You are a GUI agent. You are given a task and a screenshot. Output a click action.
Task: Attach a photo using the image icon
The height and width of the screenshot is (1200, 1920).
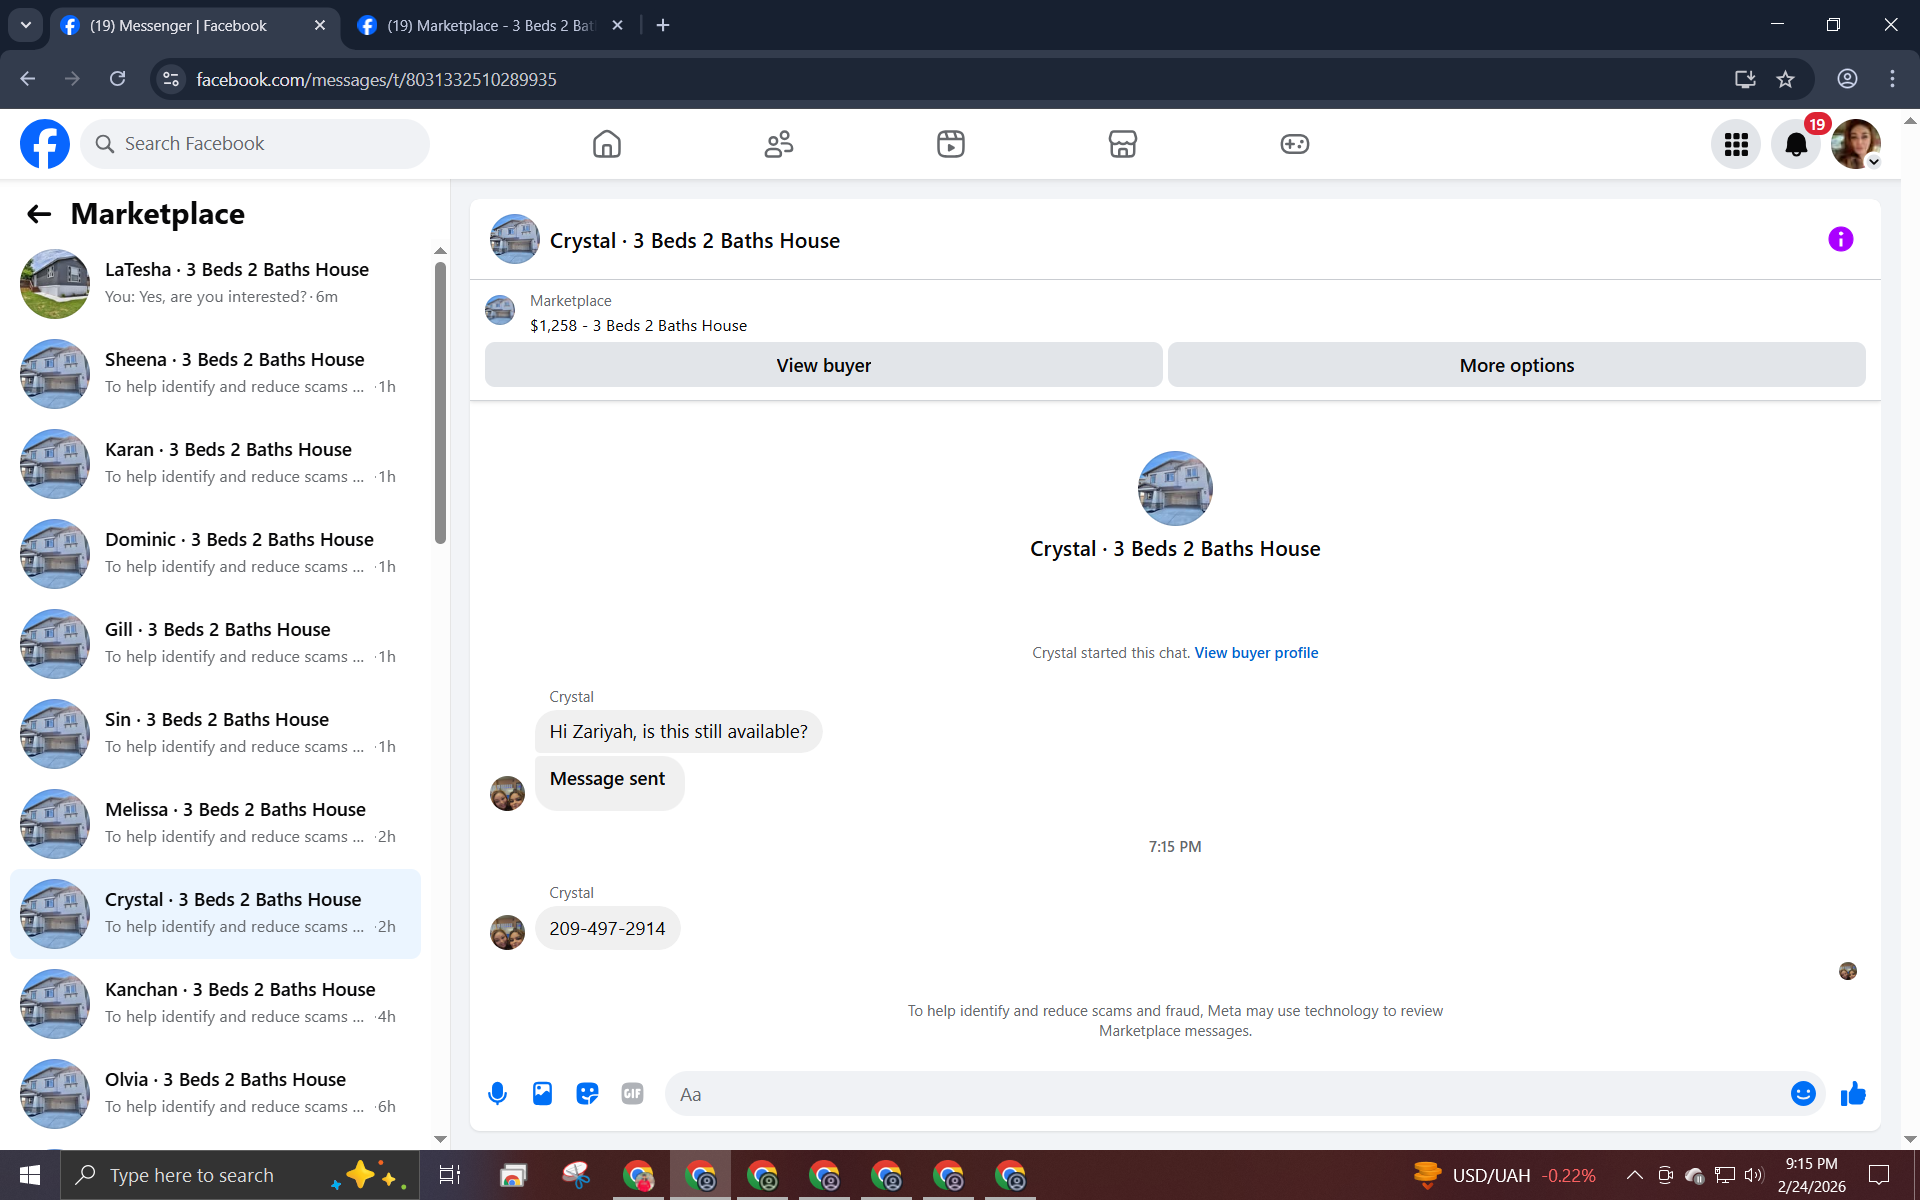[x=542, y=1094]
